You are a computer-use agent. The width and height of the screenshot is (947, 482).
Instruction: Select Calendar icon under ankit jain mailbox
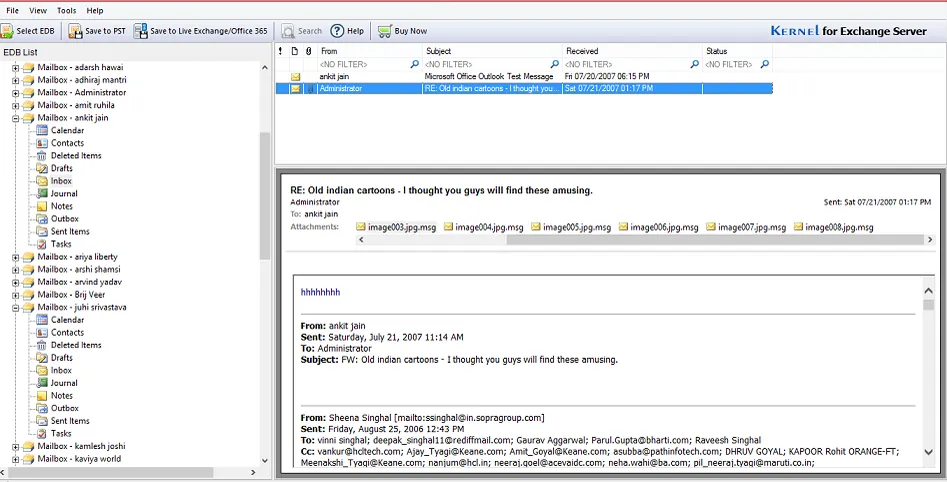(42, 130)
